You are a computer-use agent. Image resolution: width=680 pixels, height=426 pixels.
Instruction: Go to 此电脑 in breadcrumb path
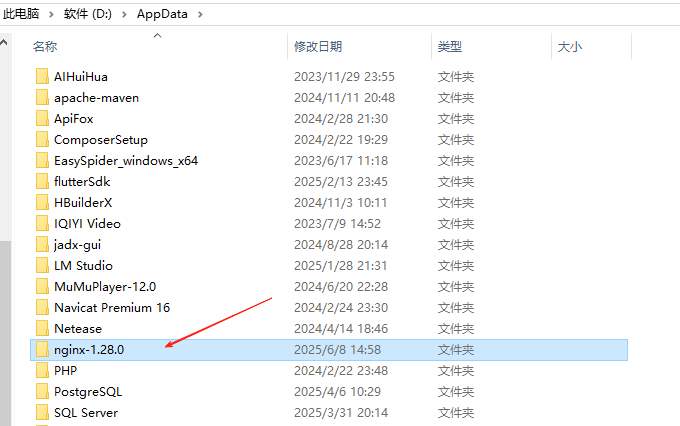point(21,14)
